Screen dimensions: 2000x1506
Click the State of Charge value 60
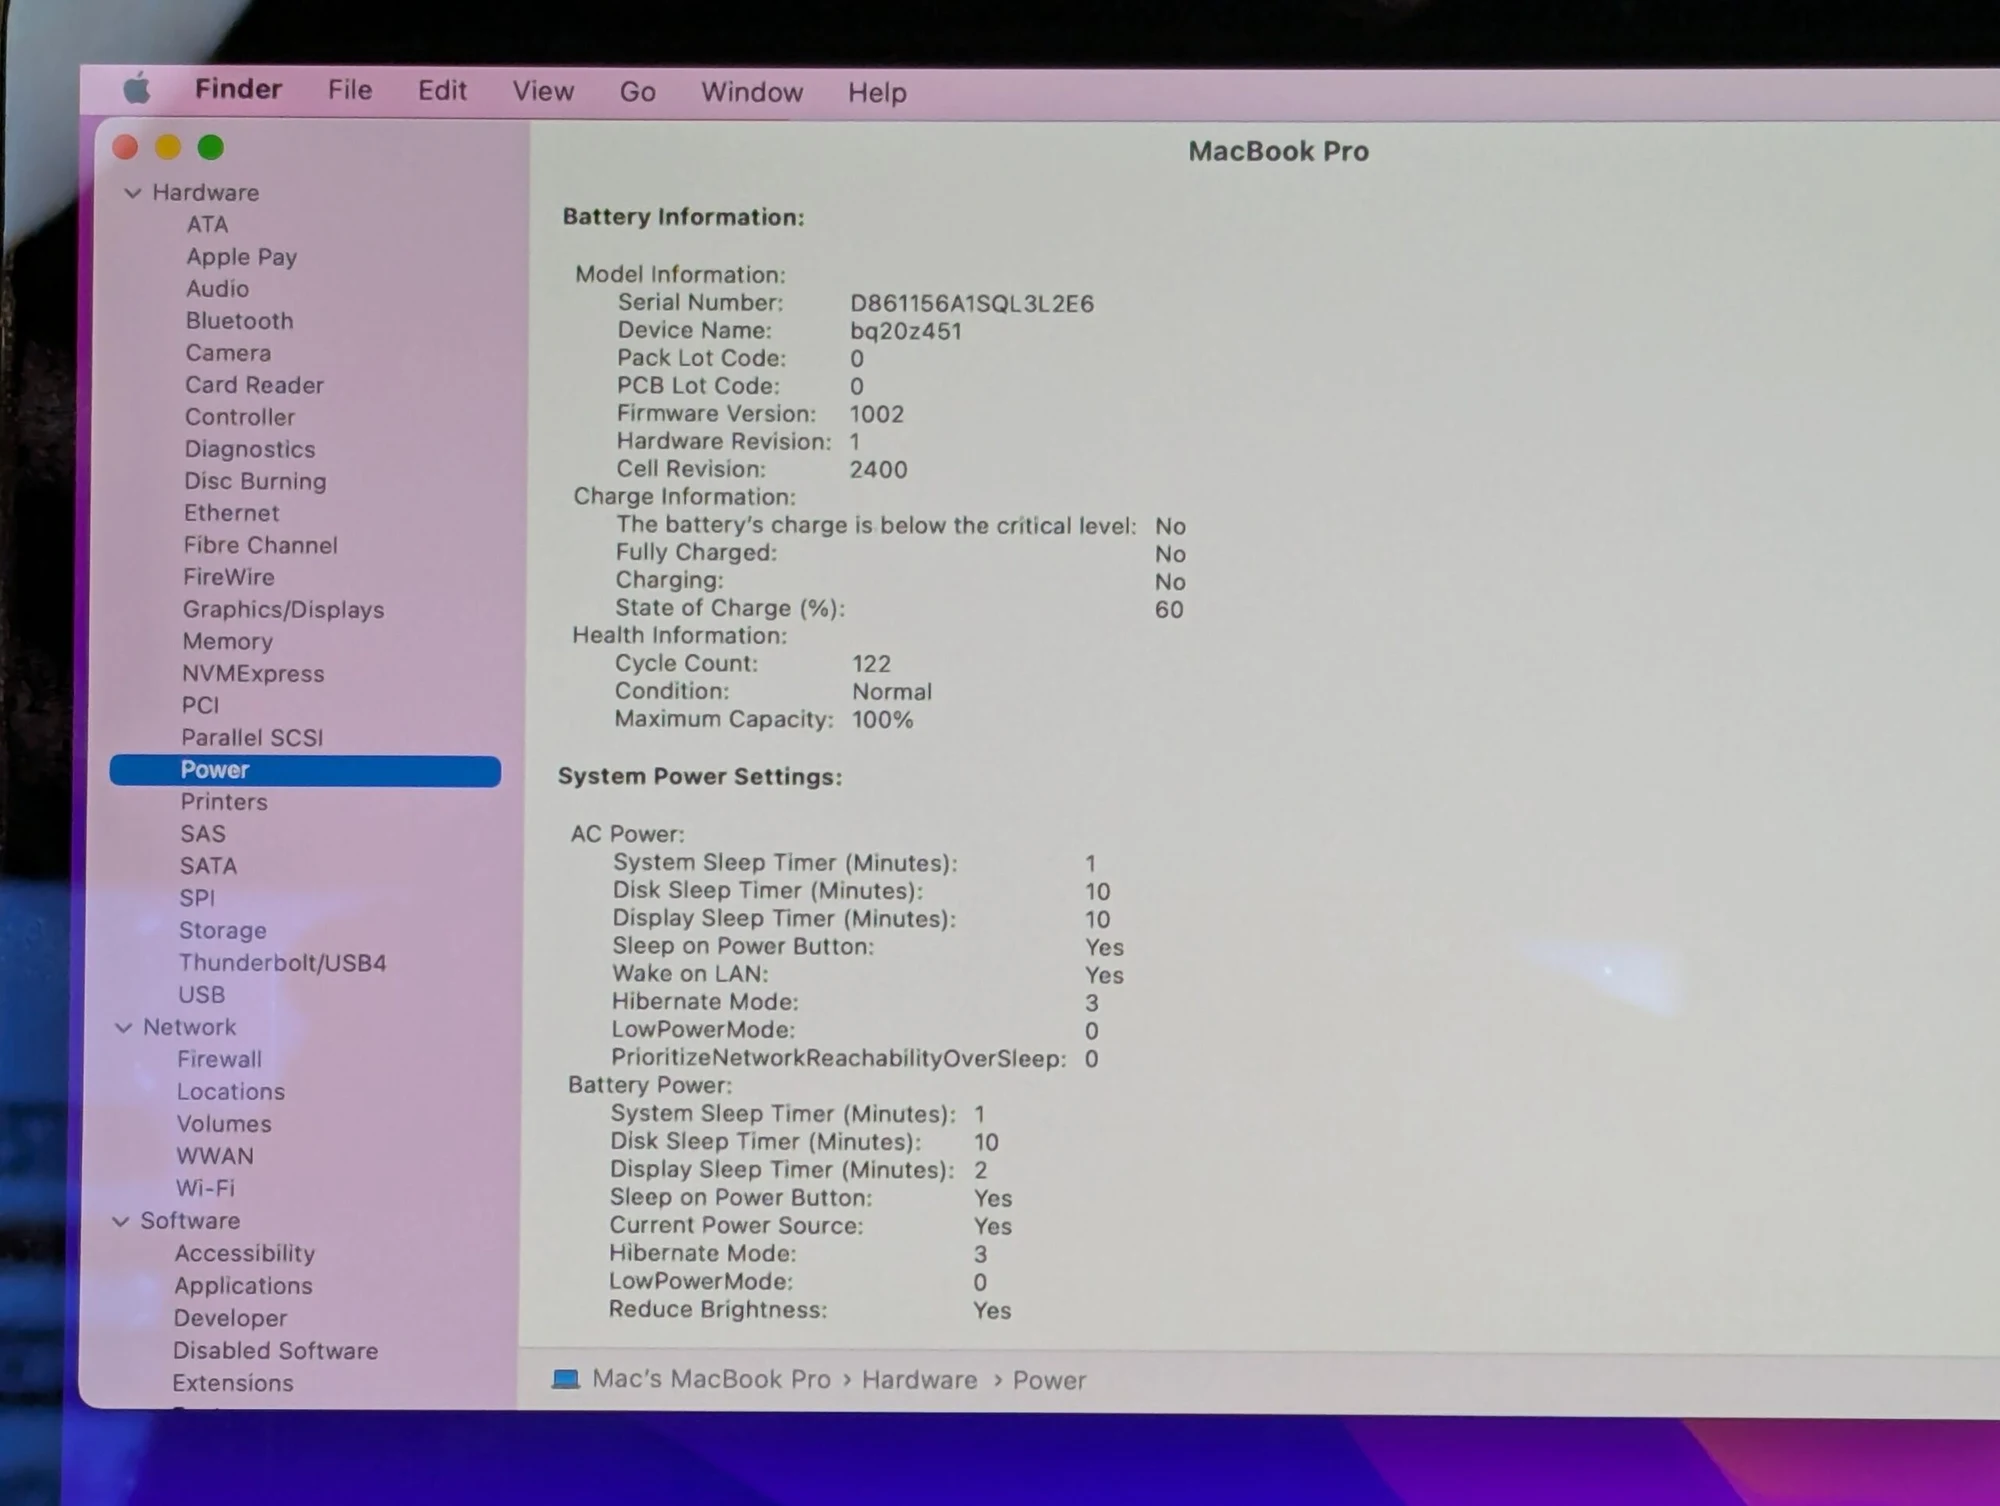click(x=1169, y=609)
